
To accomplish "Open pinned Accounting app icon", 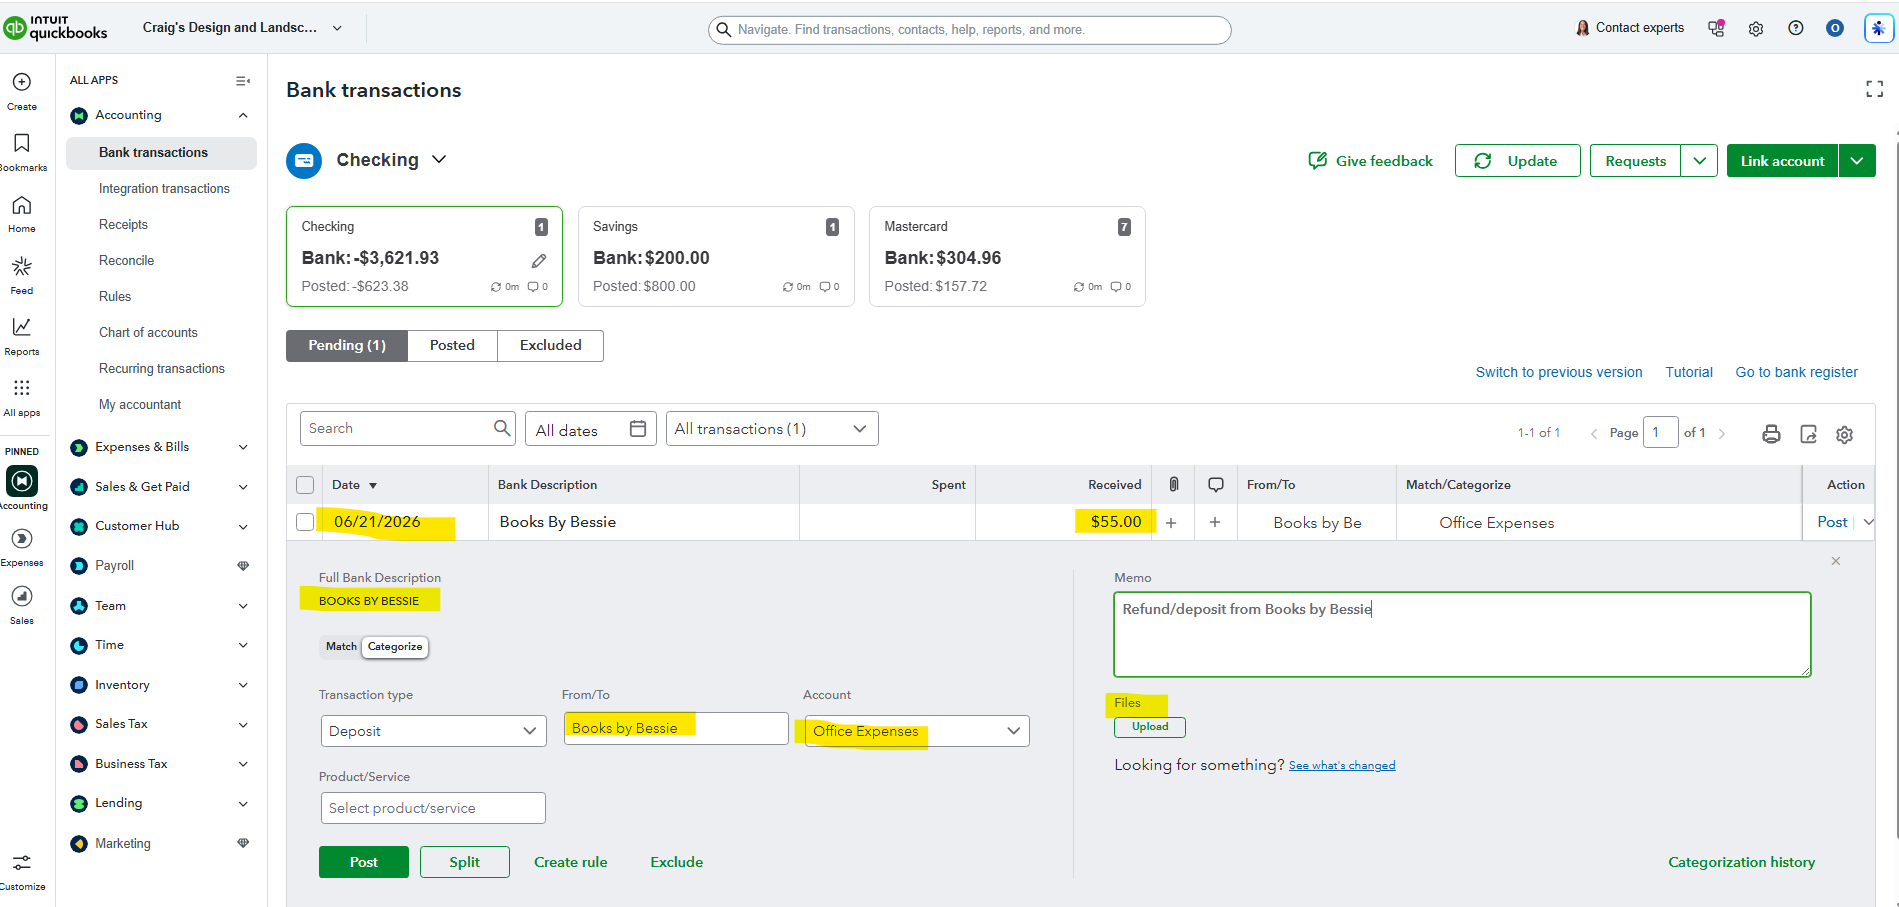I will coord(22,481).
